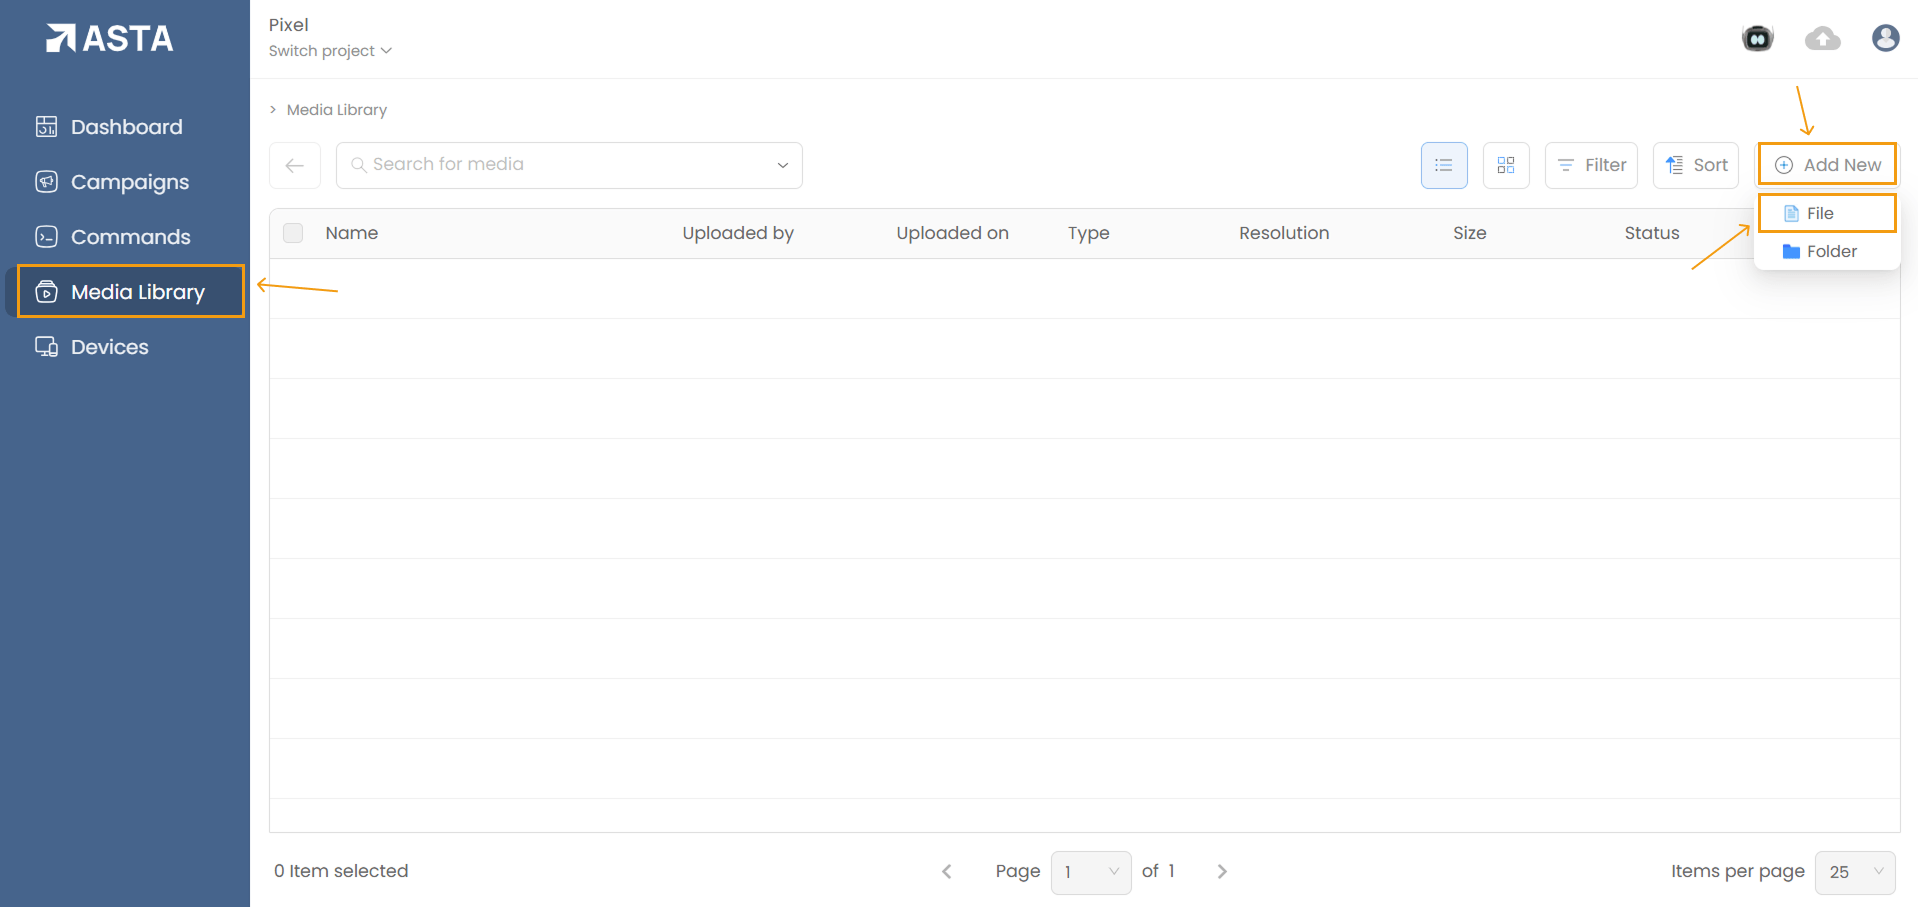The height and width of the screenshot is (907, 1918).
Task: Expand the search media type dropdown
Action: [781, 165]
